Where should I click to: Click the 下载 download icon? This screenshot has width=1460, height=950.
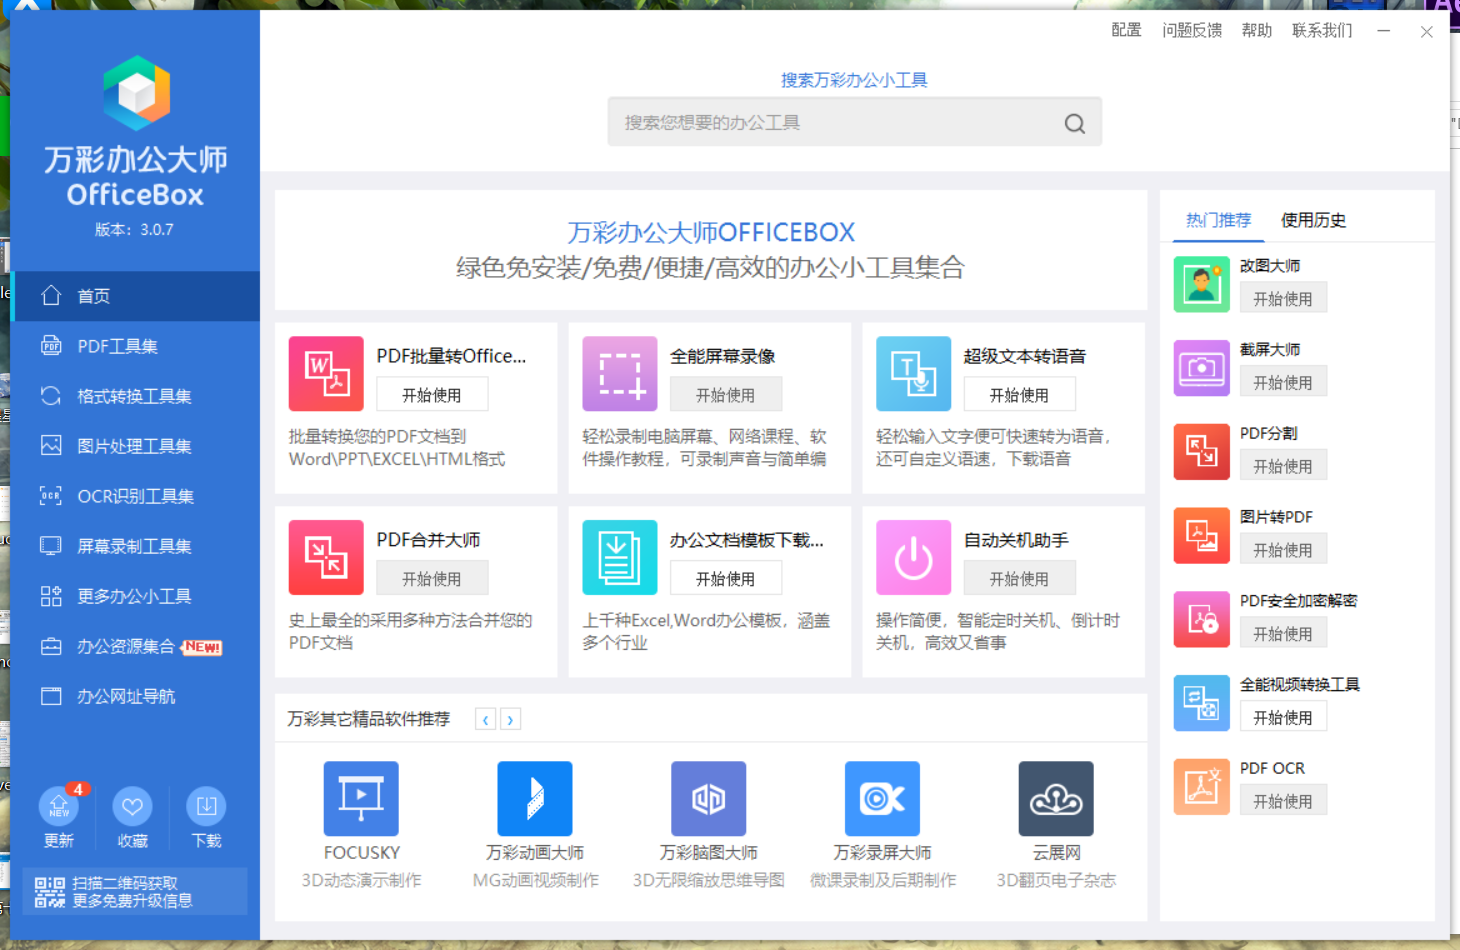click(x=206, y=806)
